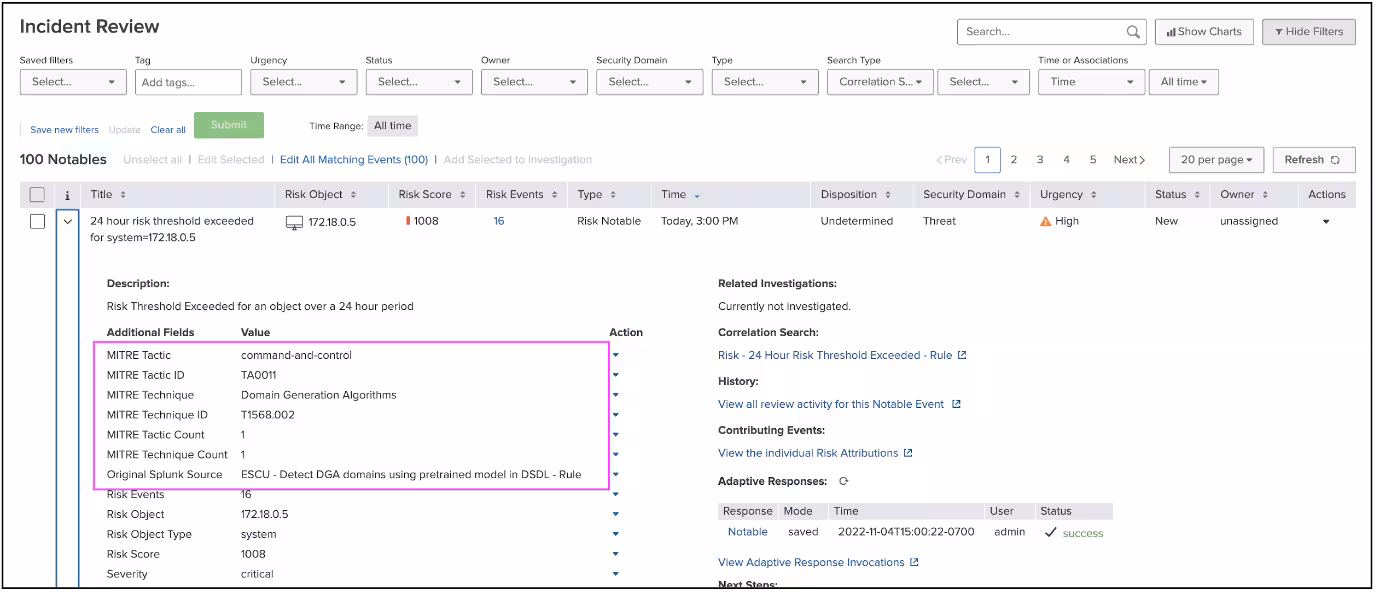Click the refresh icon beside Adaptive Responses

(844, 482)
